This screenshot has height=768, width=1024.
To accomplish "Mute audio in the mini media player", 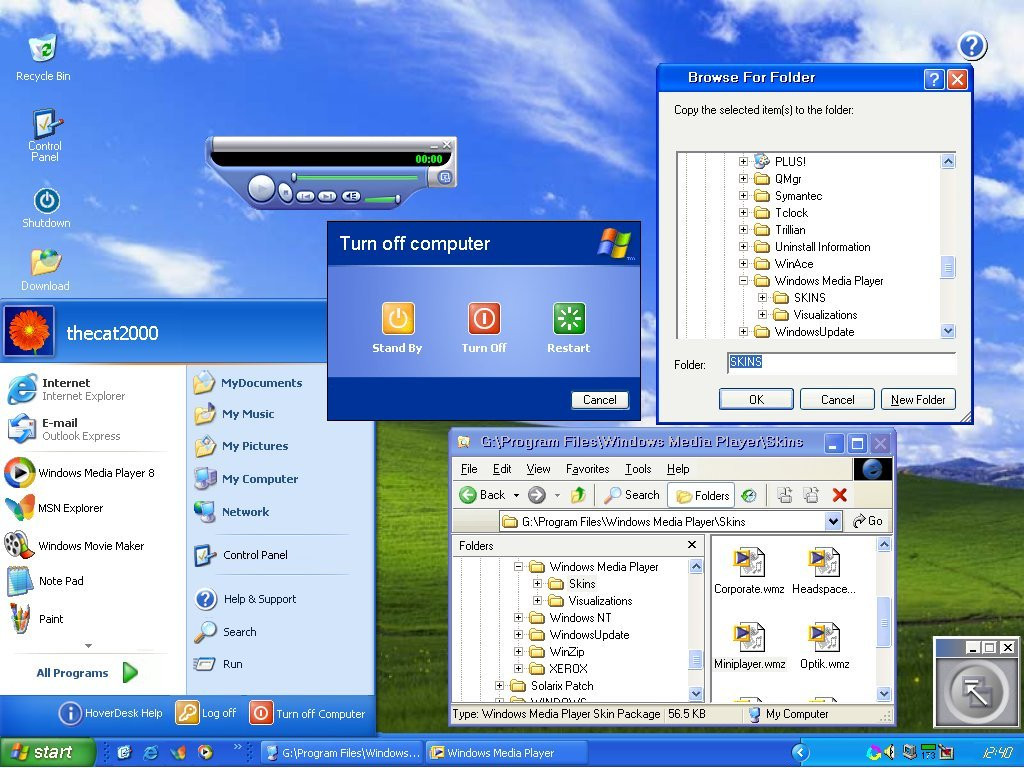I will (x=351, y=196).
